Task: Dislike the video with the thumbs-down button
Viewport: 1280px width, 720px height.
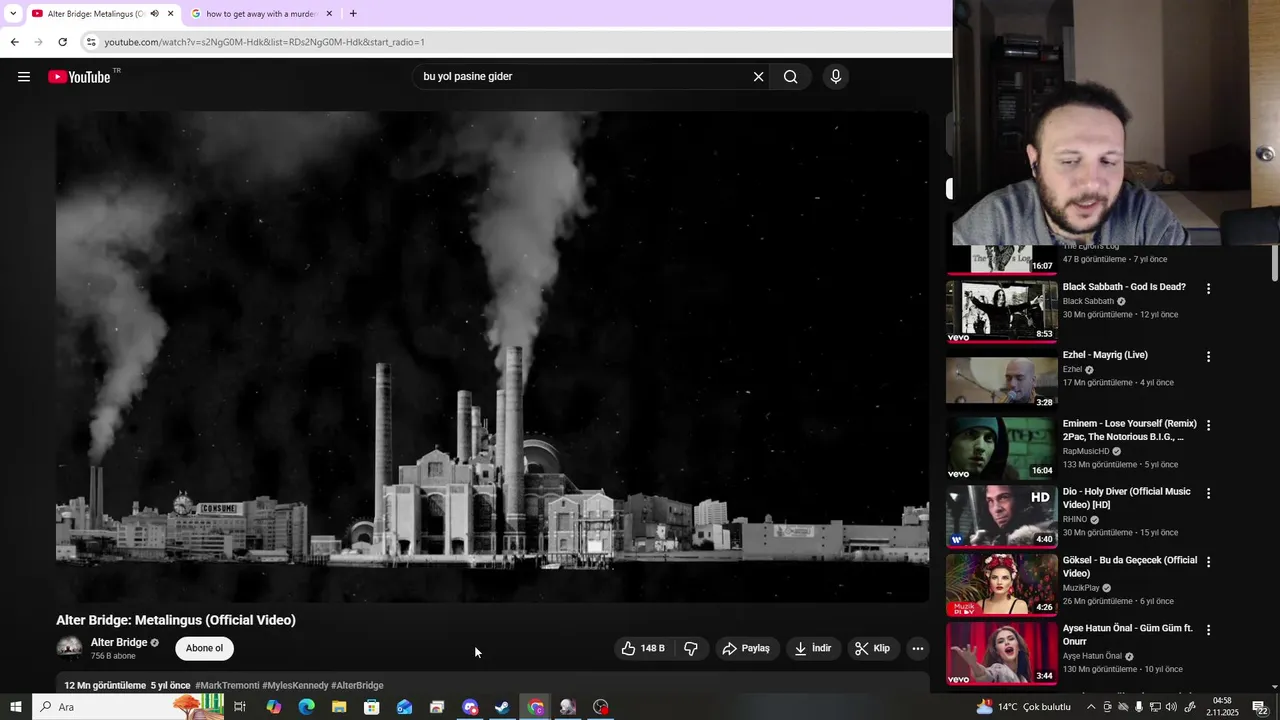Action: coord(691,648)
